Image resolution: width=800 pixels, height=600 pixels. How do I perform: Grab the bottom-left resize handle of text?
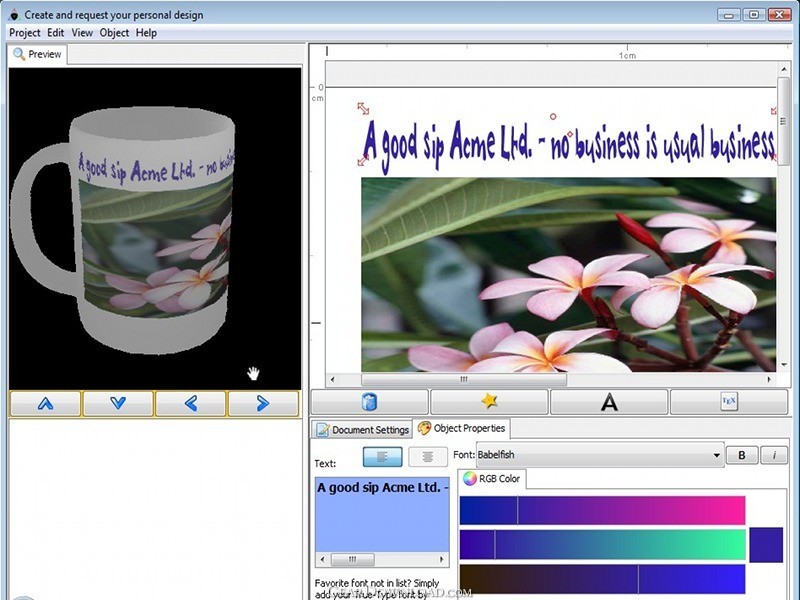(363, 160)
